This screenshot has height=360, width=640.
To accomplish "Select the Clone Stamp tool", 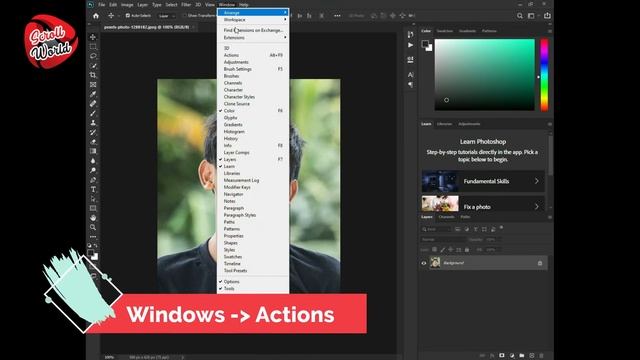I will 93,122.
